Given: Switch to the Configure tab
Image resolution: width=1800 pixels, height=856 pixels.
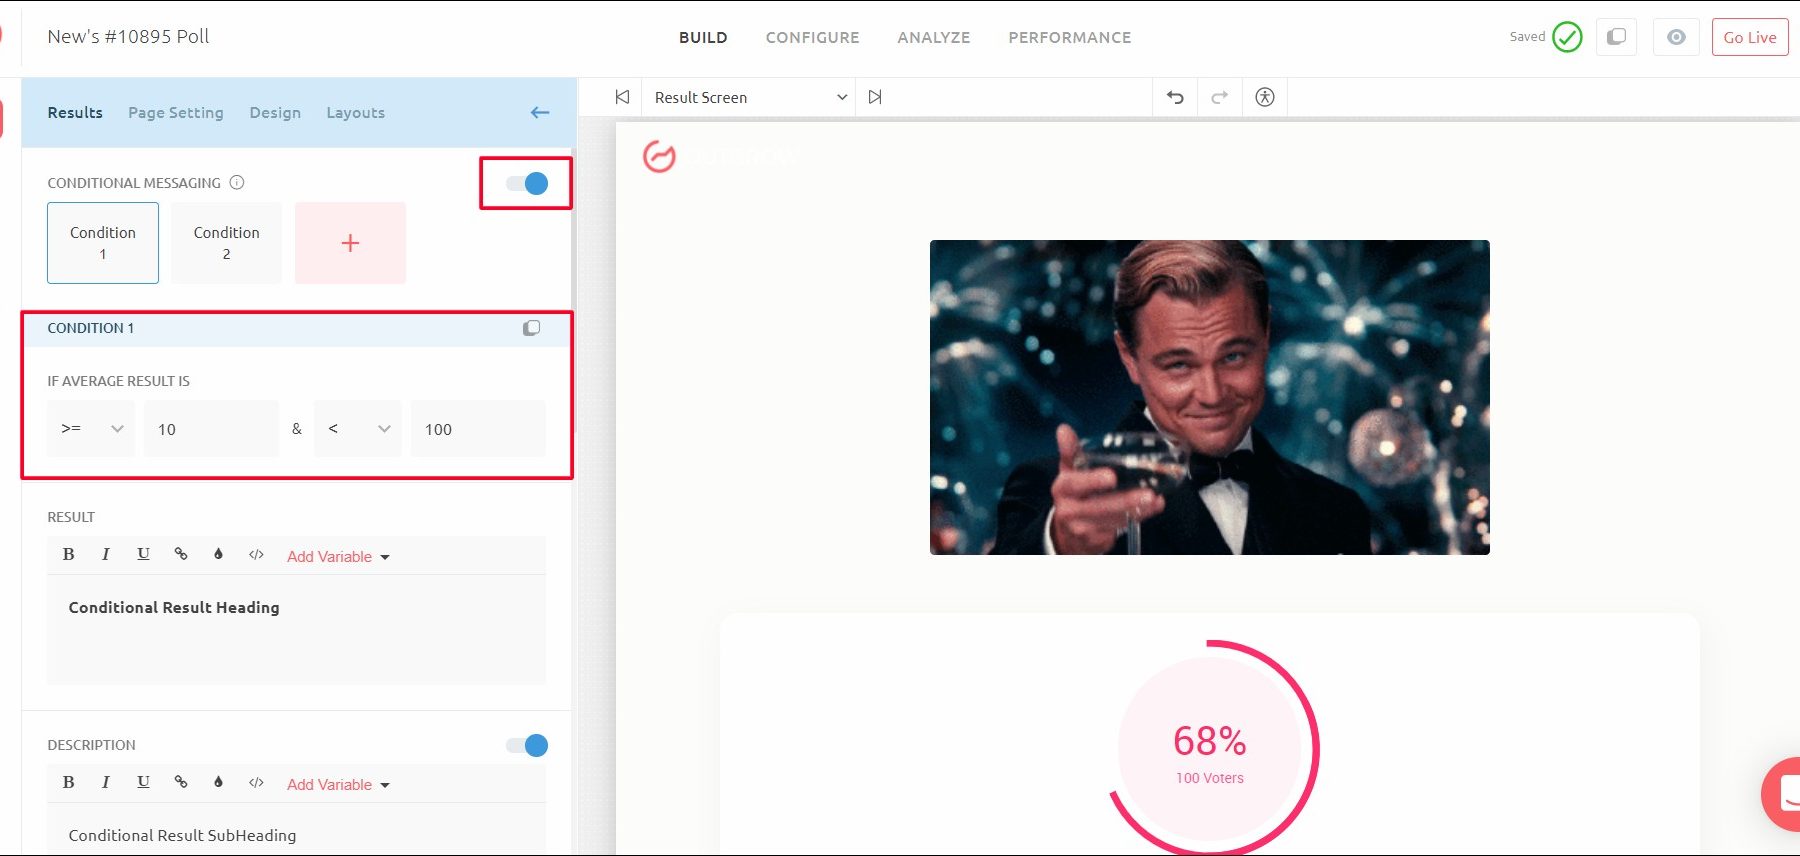Looking at the screenshot, I should pos(812,37).
